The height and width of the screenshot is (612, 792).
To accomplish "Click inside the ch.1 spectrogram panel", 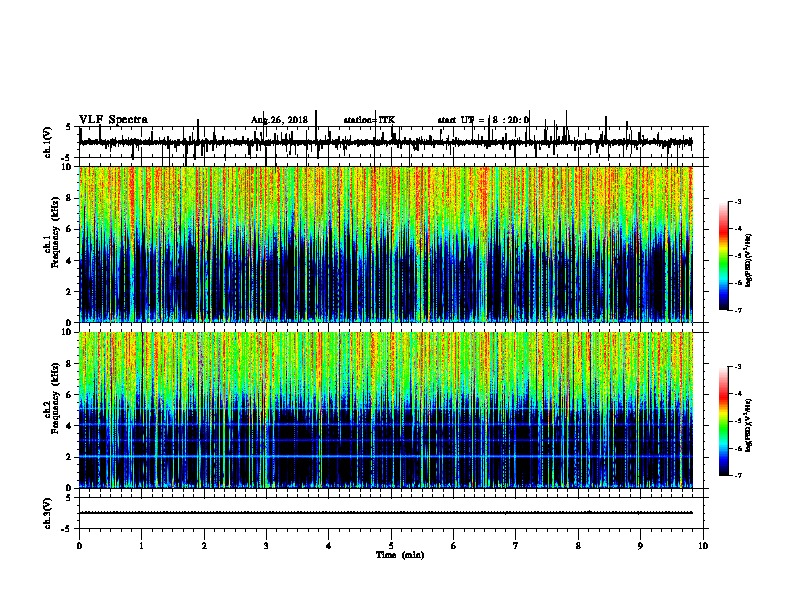I will click(386, 244).
